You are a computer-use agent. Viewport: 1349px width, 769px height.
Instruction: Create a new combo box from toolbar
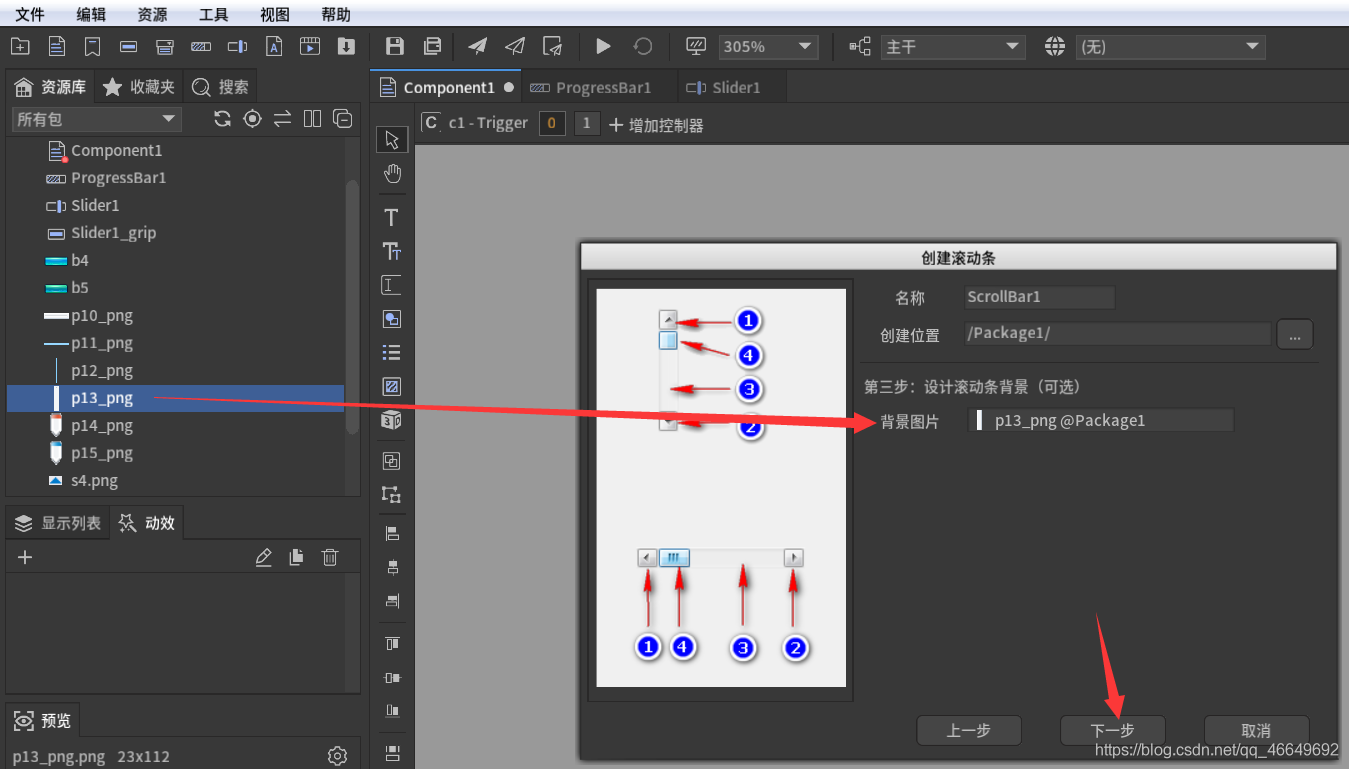tap(165, 47)
